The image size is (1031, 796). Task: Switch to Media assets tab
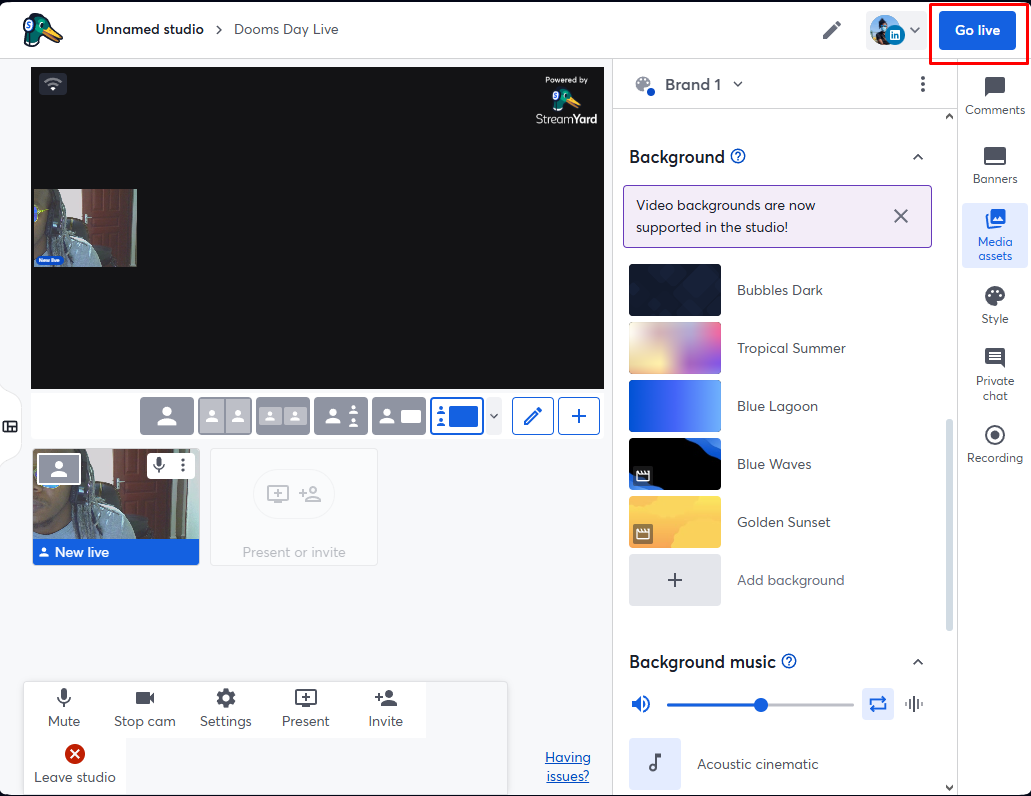tap(995, 235)
